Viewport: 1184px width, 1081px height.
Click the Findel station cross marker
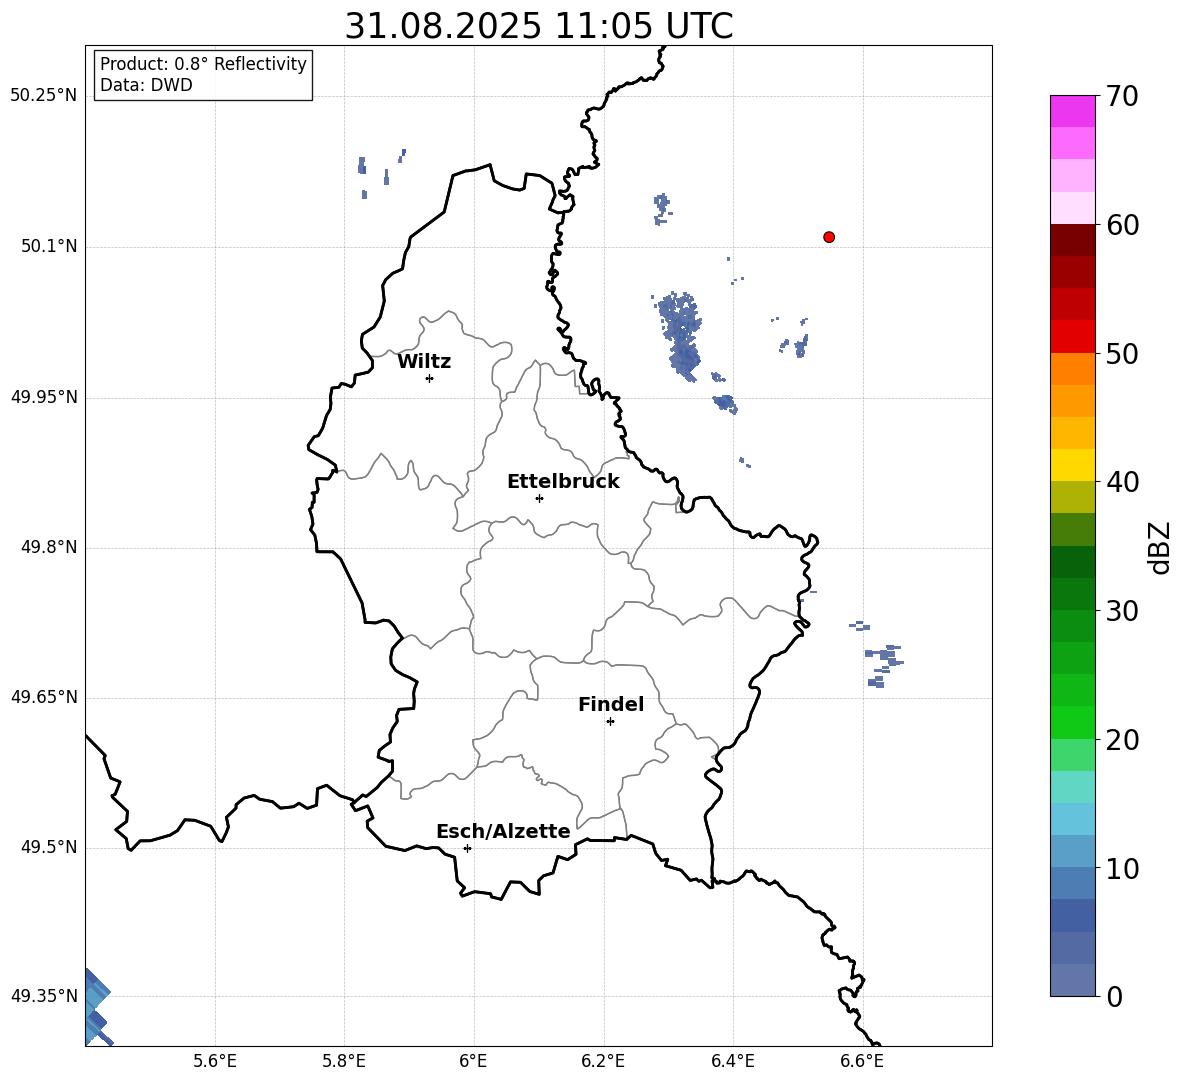[x=610, y=722]
